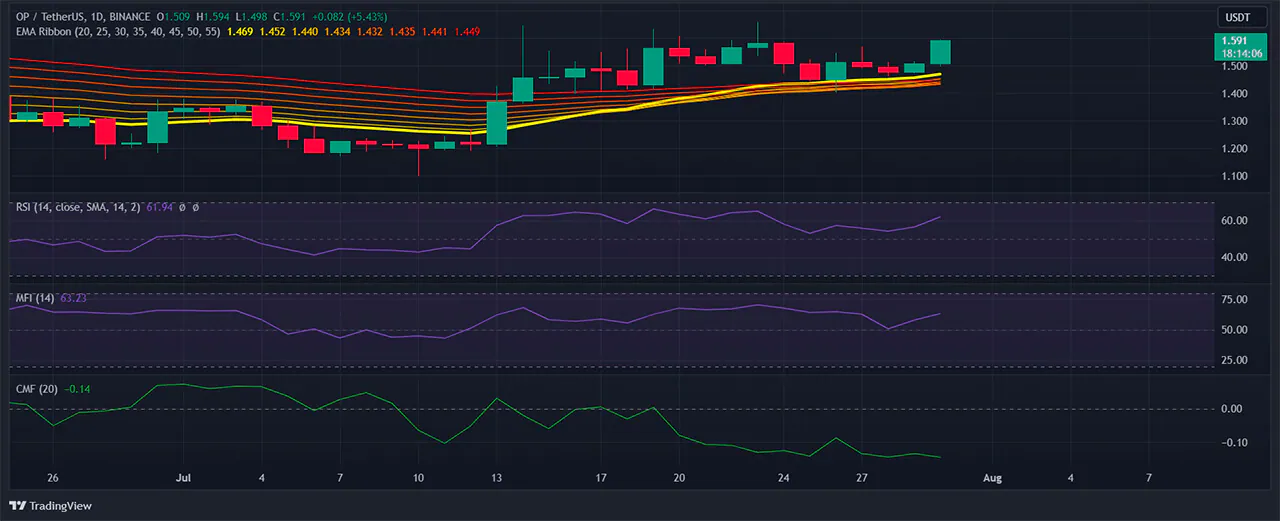Click the 10 date axis label
This screenshot has height=521, width=1280.
tap(418, 478)
